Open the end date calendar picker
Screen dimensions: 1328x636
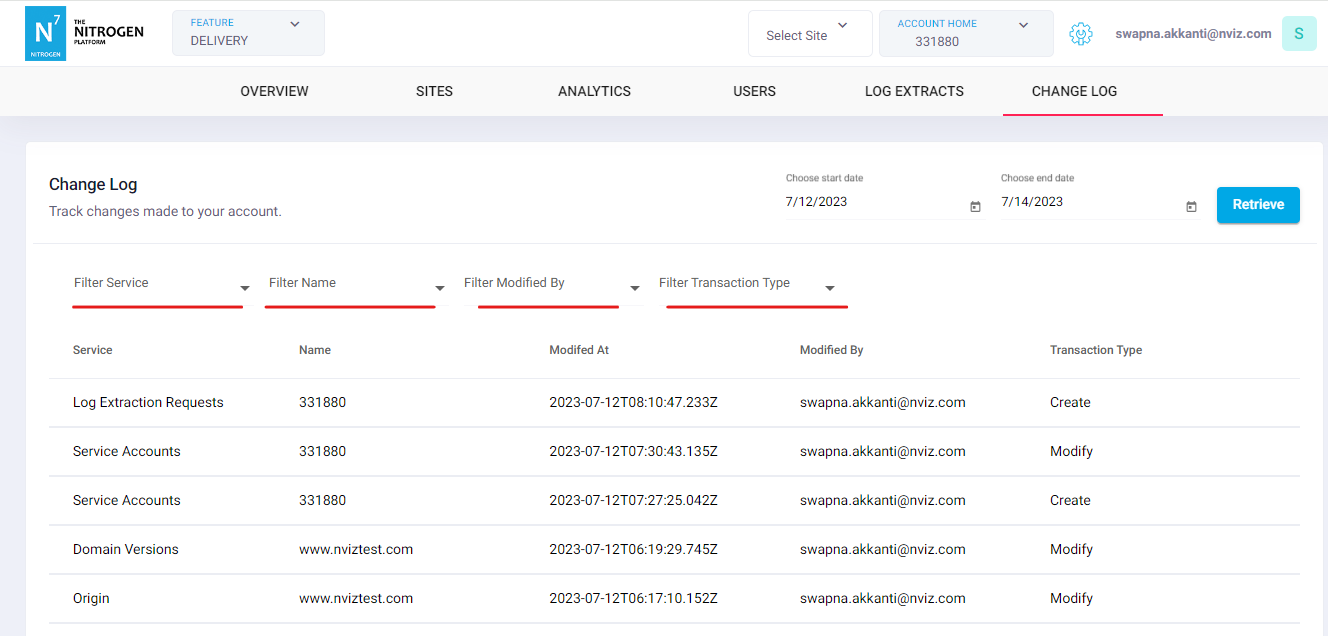(x=1191, y=207)
